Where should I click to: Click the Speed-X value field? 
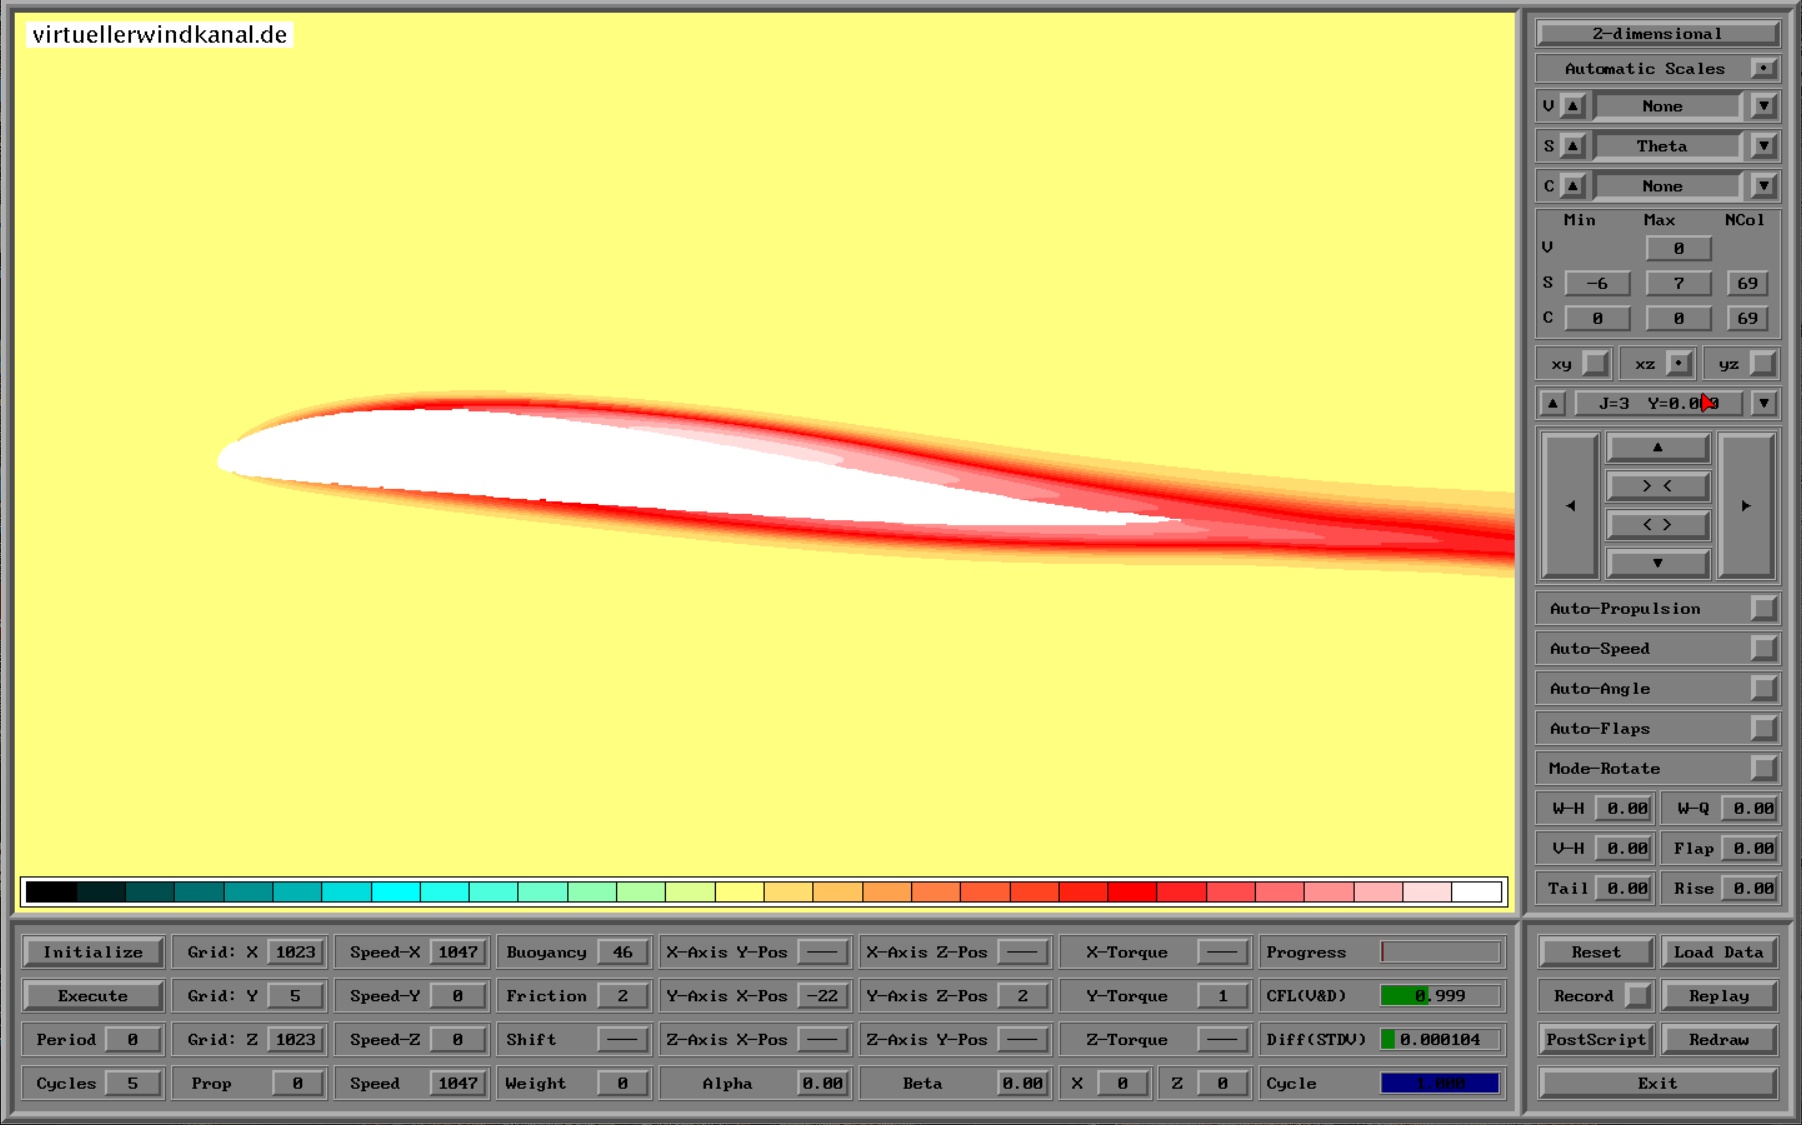click(x=457, y=952)
